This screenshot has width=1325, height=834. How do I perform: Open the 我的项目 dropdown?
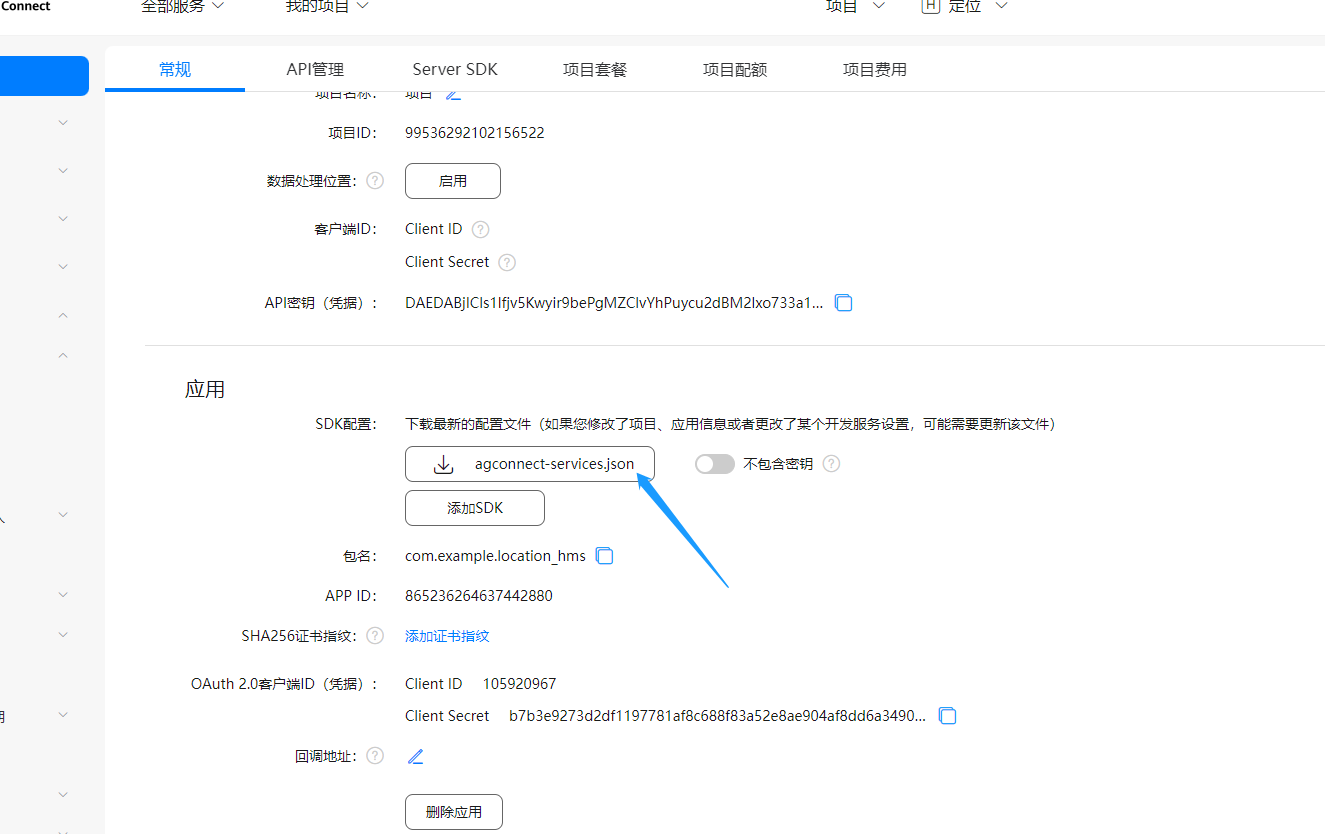pyautogui.click(x=328, y=6)
